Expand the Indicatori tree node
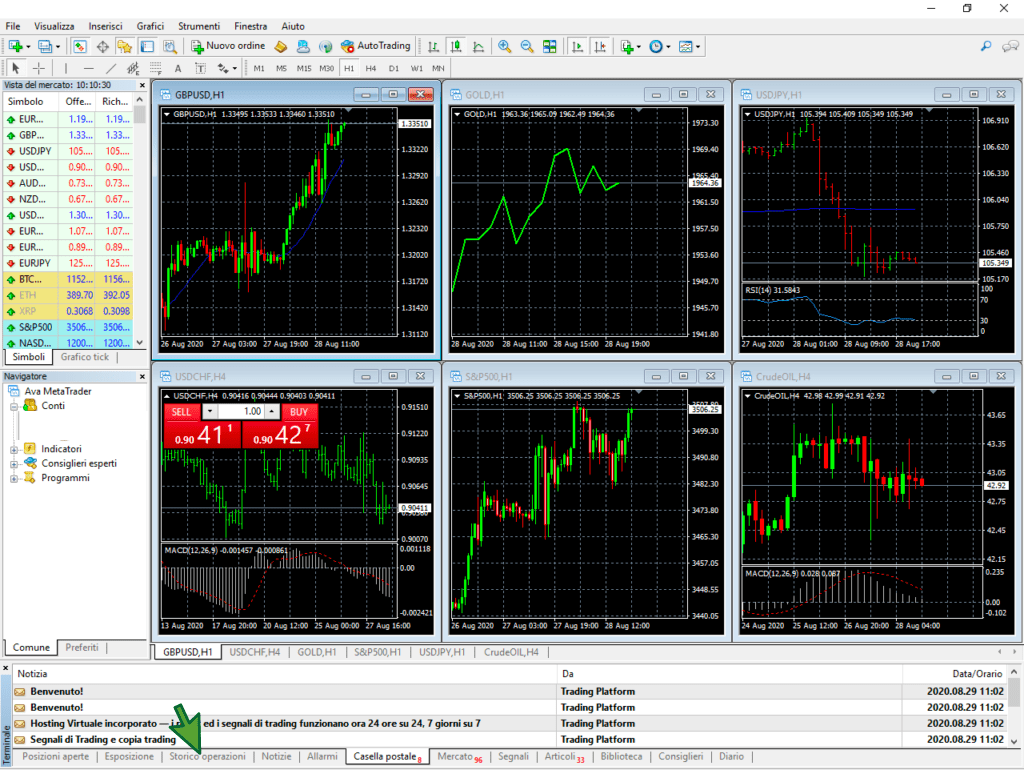Image resolution: width=1024 pixels, height=770 pixels. (14, 449)
